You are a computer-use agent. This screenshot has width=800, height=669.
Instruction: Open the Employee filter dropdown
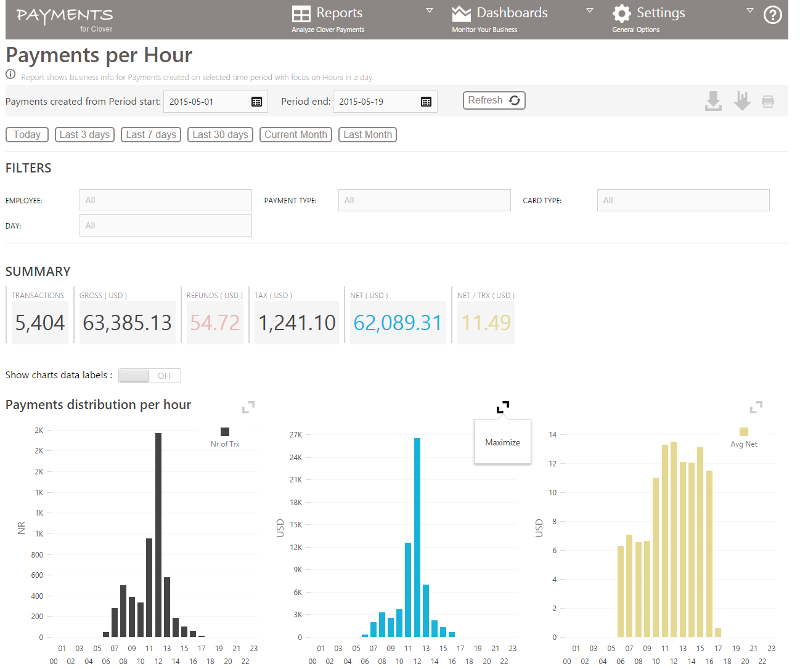(x=164, y=200)
